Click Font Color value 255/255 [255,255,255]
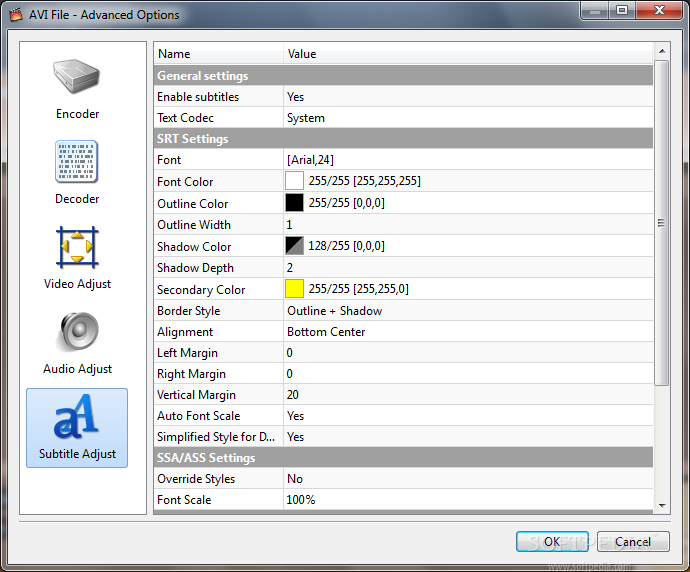This screenshot has height=572, width=690. coord(364,180)
